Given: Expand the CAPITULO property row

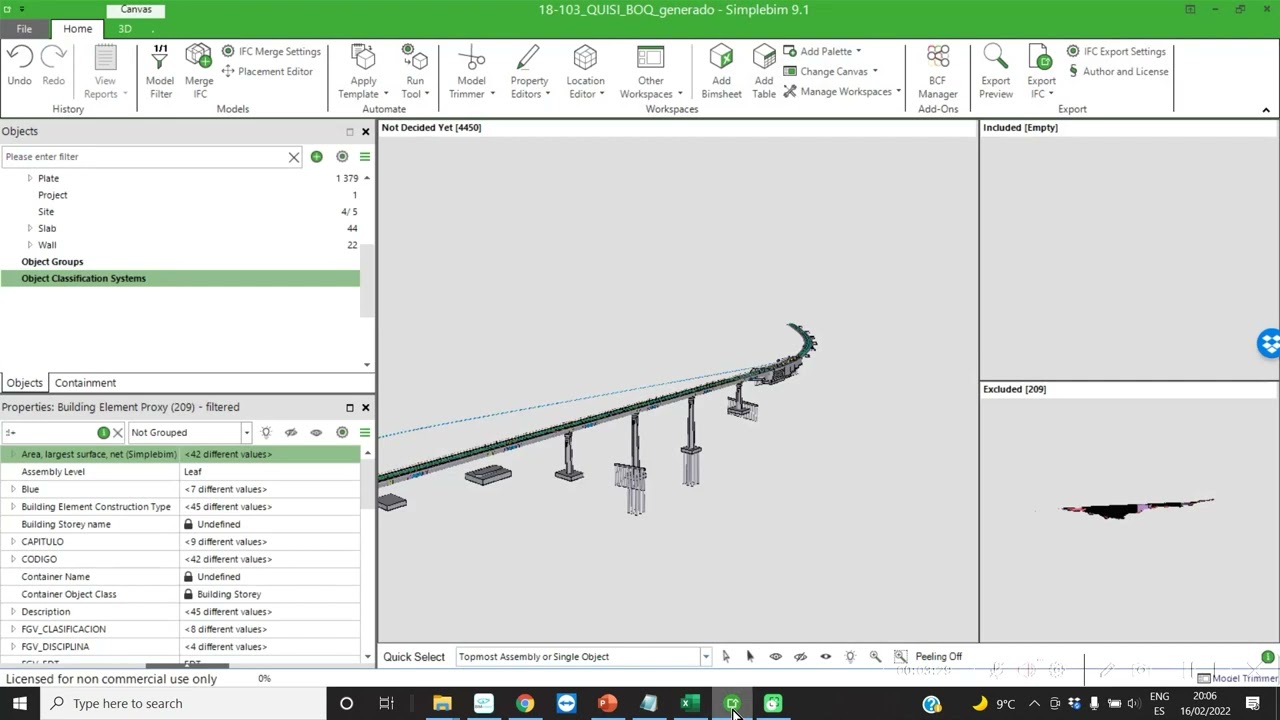Looking at the screenshot, I should tap(13, 542).
